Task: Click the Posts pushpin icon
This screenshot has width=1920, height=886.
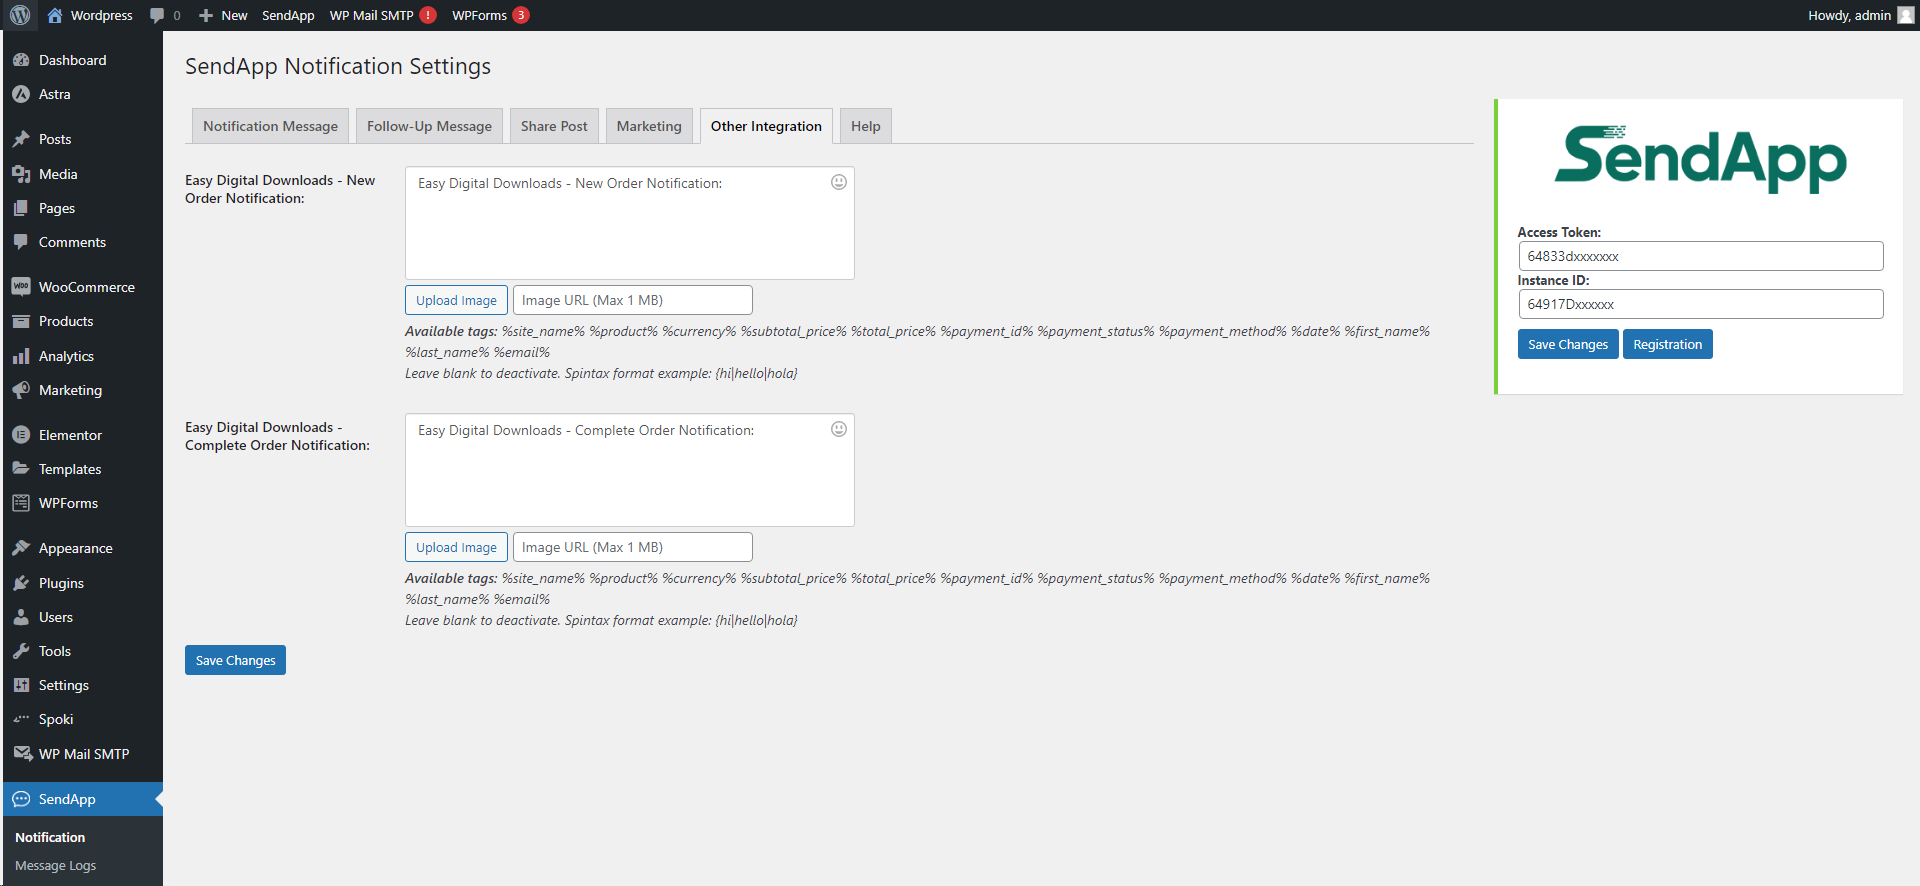Action: (21, 139)
